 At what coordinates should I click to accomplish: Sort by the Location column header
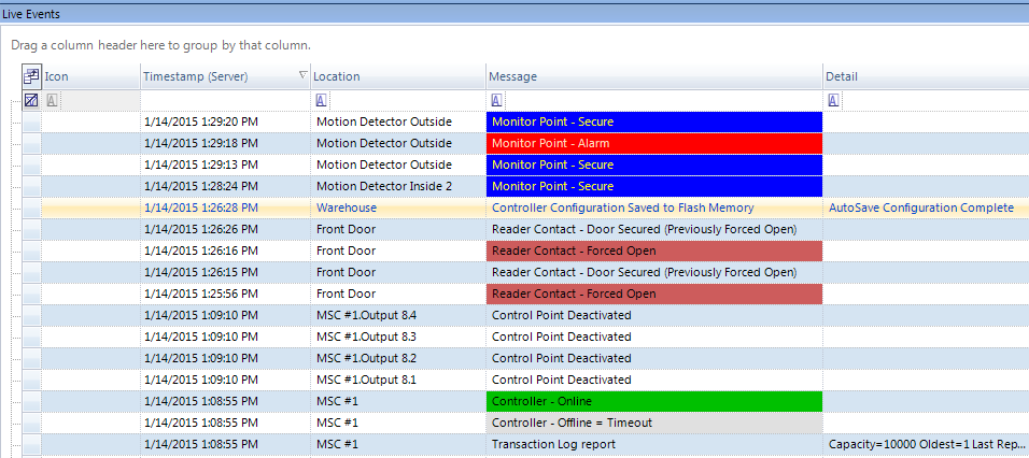tap(336, 77)
